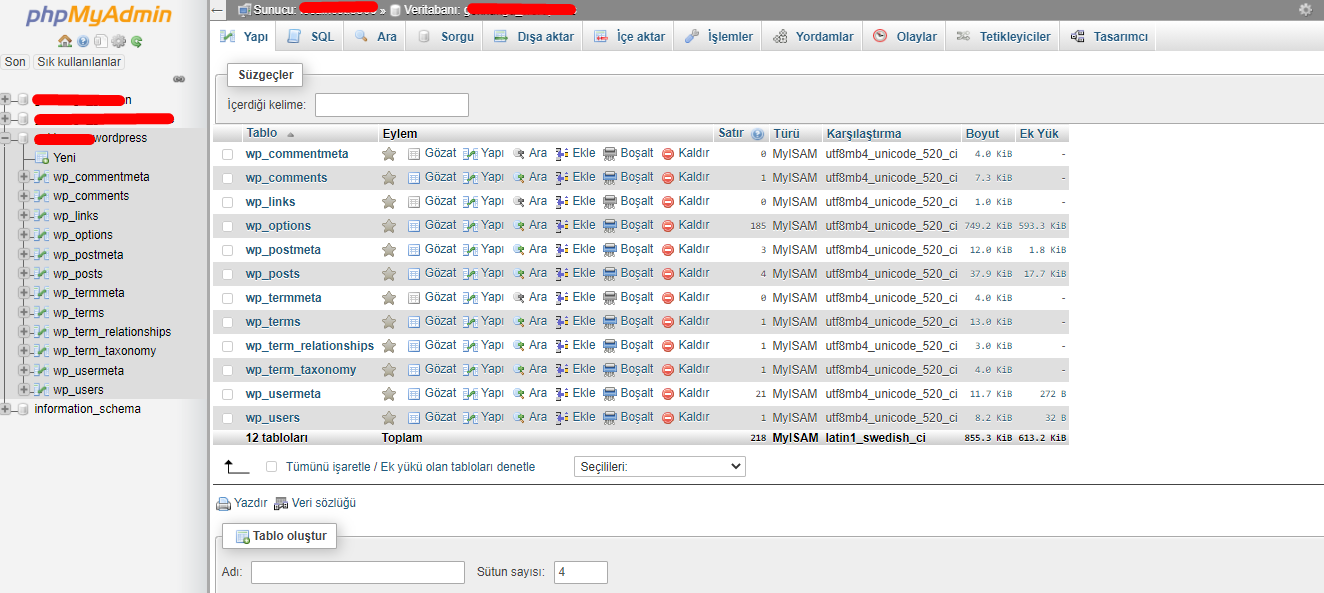Screen dimensions: 1324x593
Task: Open phpMyAdmin help via question mark icon
Action: coord(83,41)
